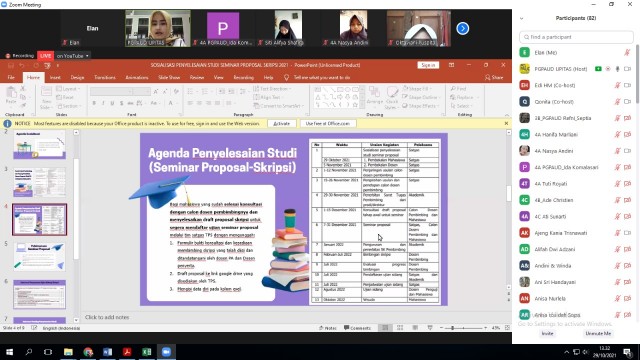
Task: Open Text Direction dropdown
Action: click(x=272, y=89)
